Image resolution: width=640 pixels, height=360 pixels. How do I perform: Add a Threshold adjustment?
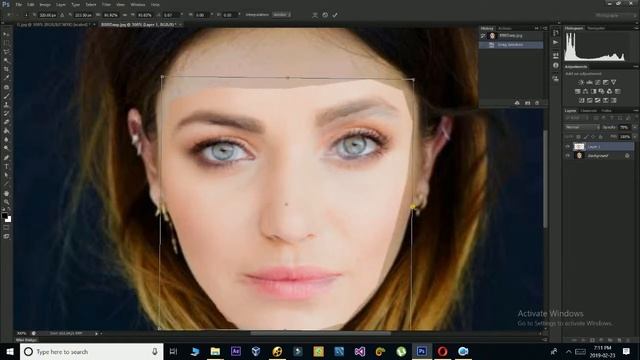[x=598, y=100]
